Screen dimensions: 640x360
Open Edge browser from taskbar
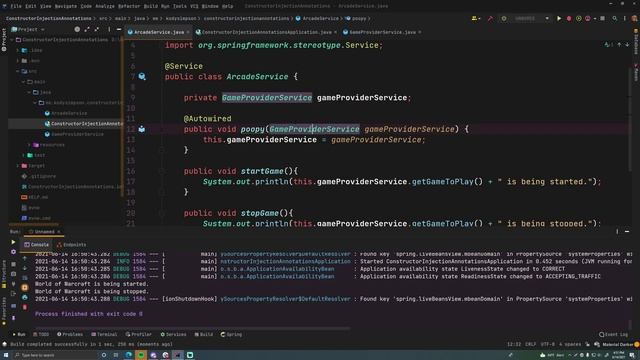pyautogui.click(x=128, y=355)
